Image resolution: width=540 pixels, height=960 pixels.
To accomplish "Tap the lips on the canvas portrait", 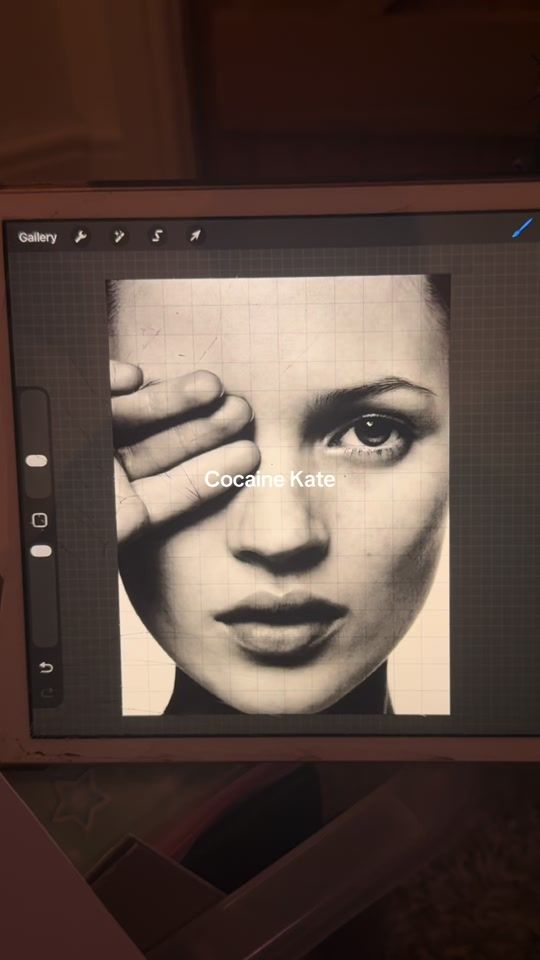I will [x=282, y=620].
